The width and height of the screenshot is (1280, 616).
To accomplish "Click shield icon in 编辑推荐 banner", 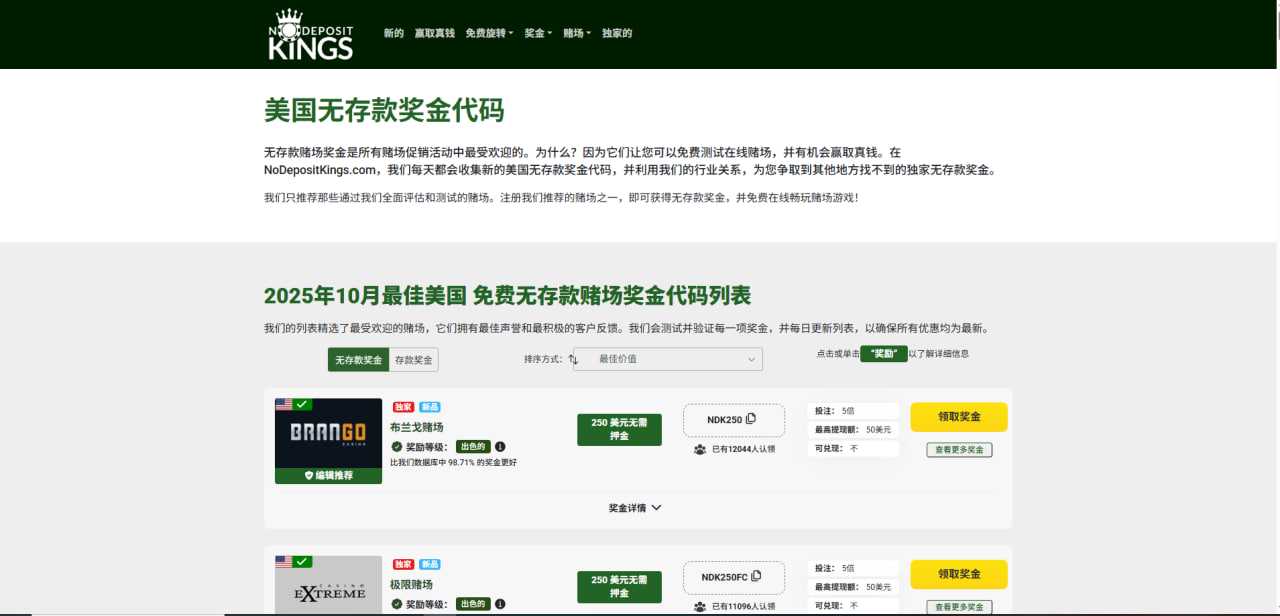I will pos(309,476).
